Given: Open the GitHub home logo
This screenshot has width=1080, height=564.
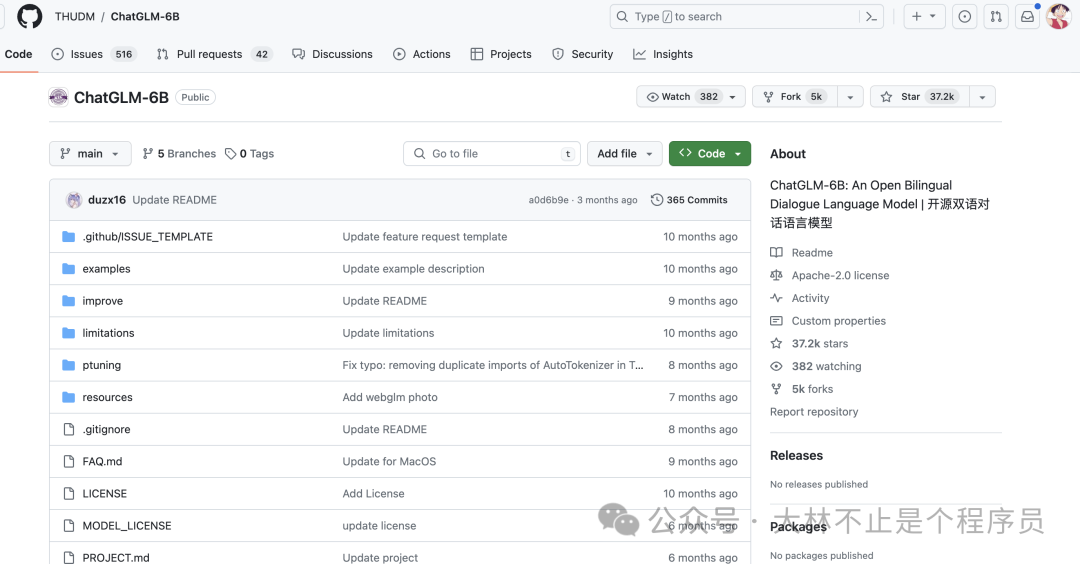Looking at the screenshot, I should (30, 17).
